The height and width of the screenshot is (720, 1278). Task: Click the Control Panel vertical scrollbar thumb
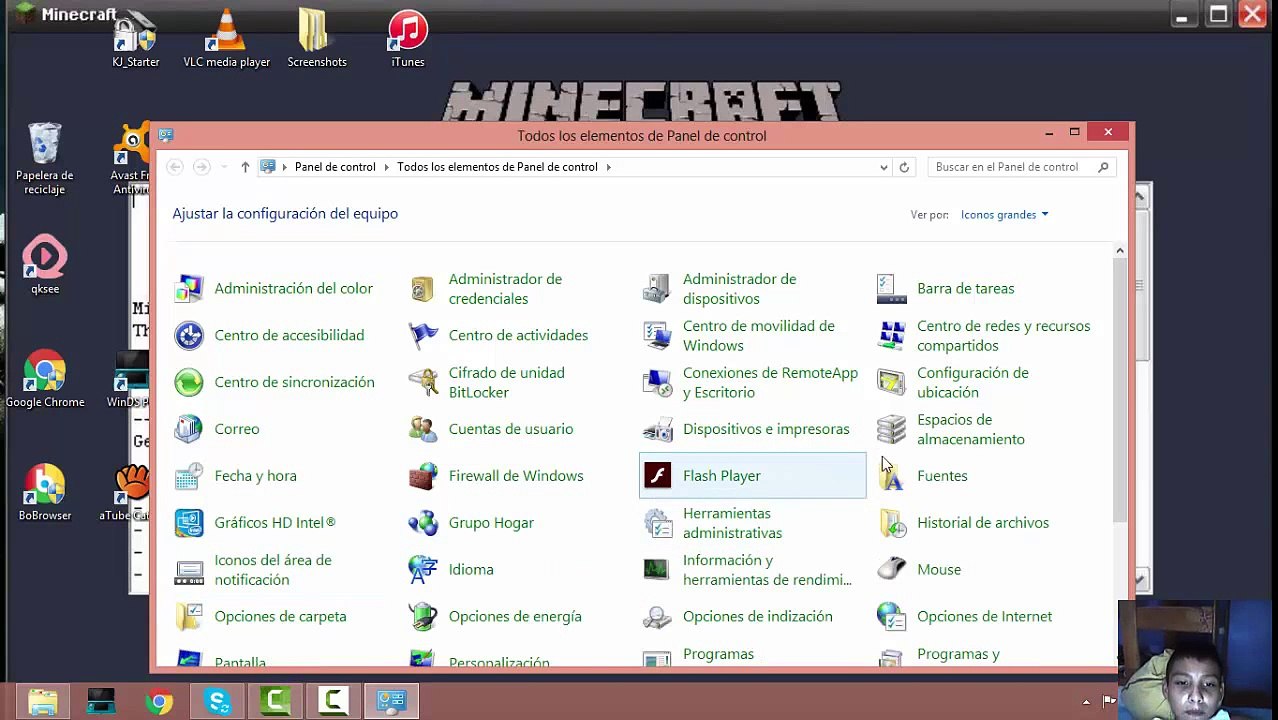(x=1120, y=390)
